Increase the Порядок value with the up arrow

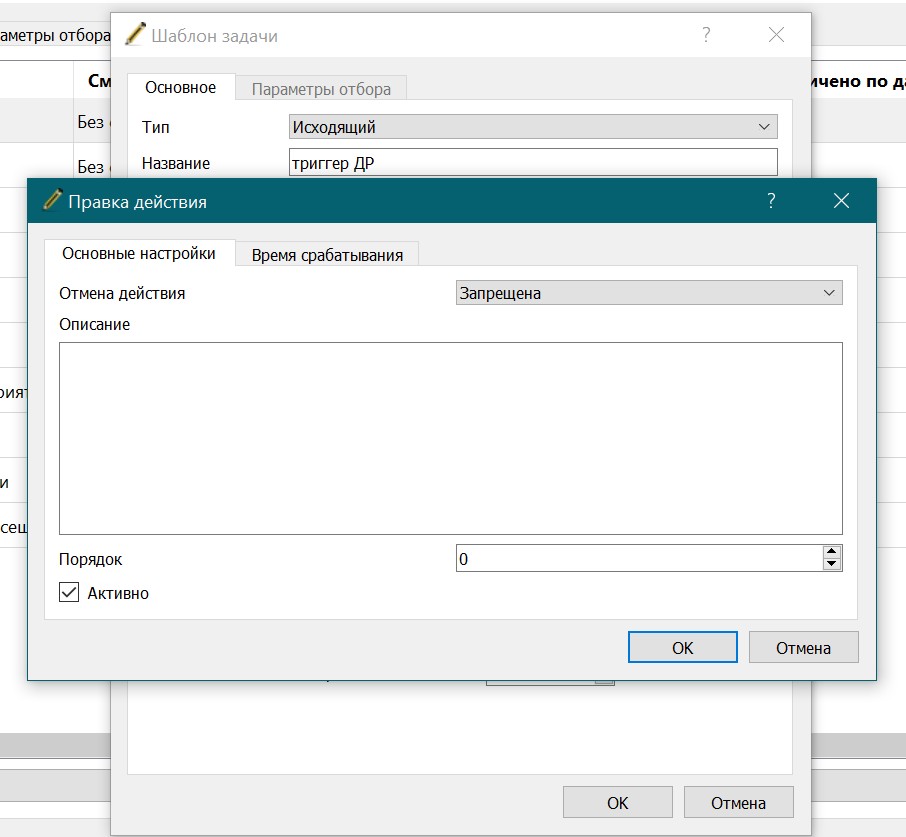click(831, 552)
